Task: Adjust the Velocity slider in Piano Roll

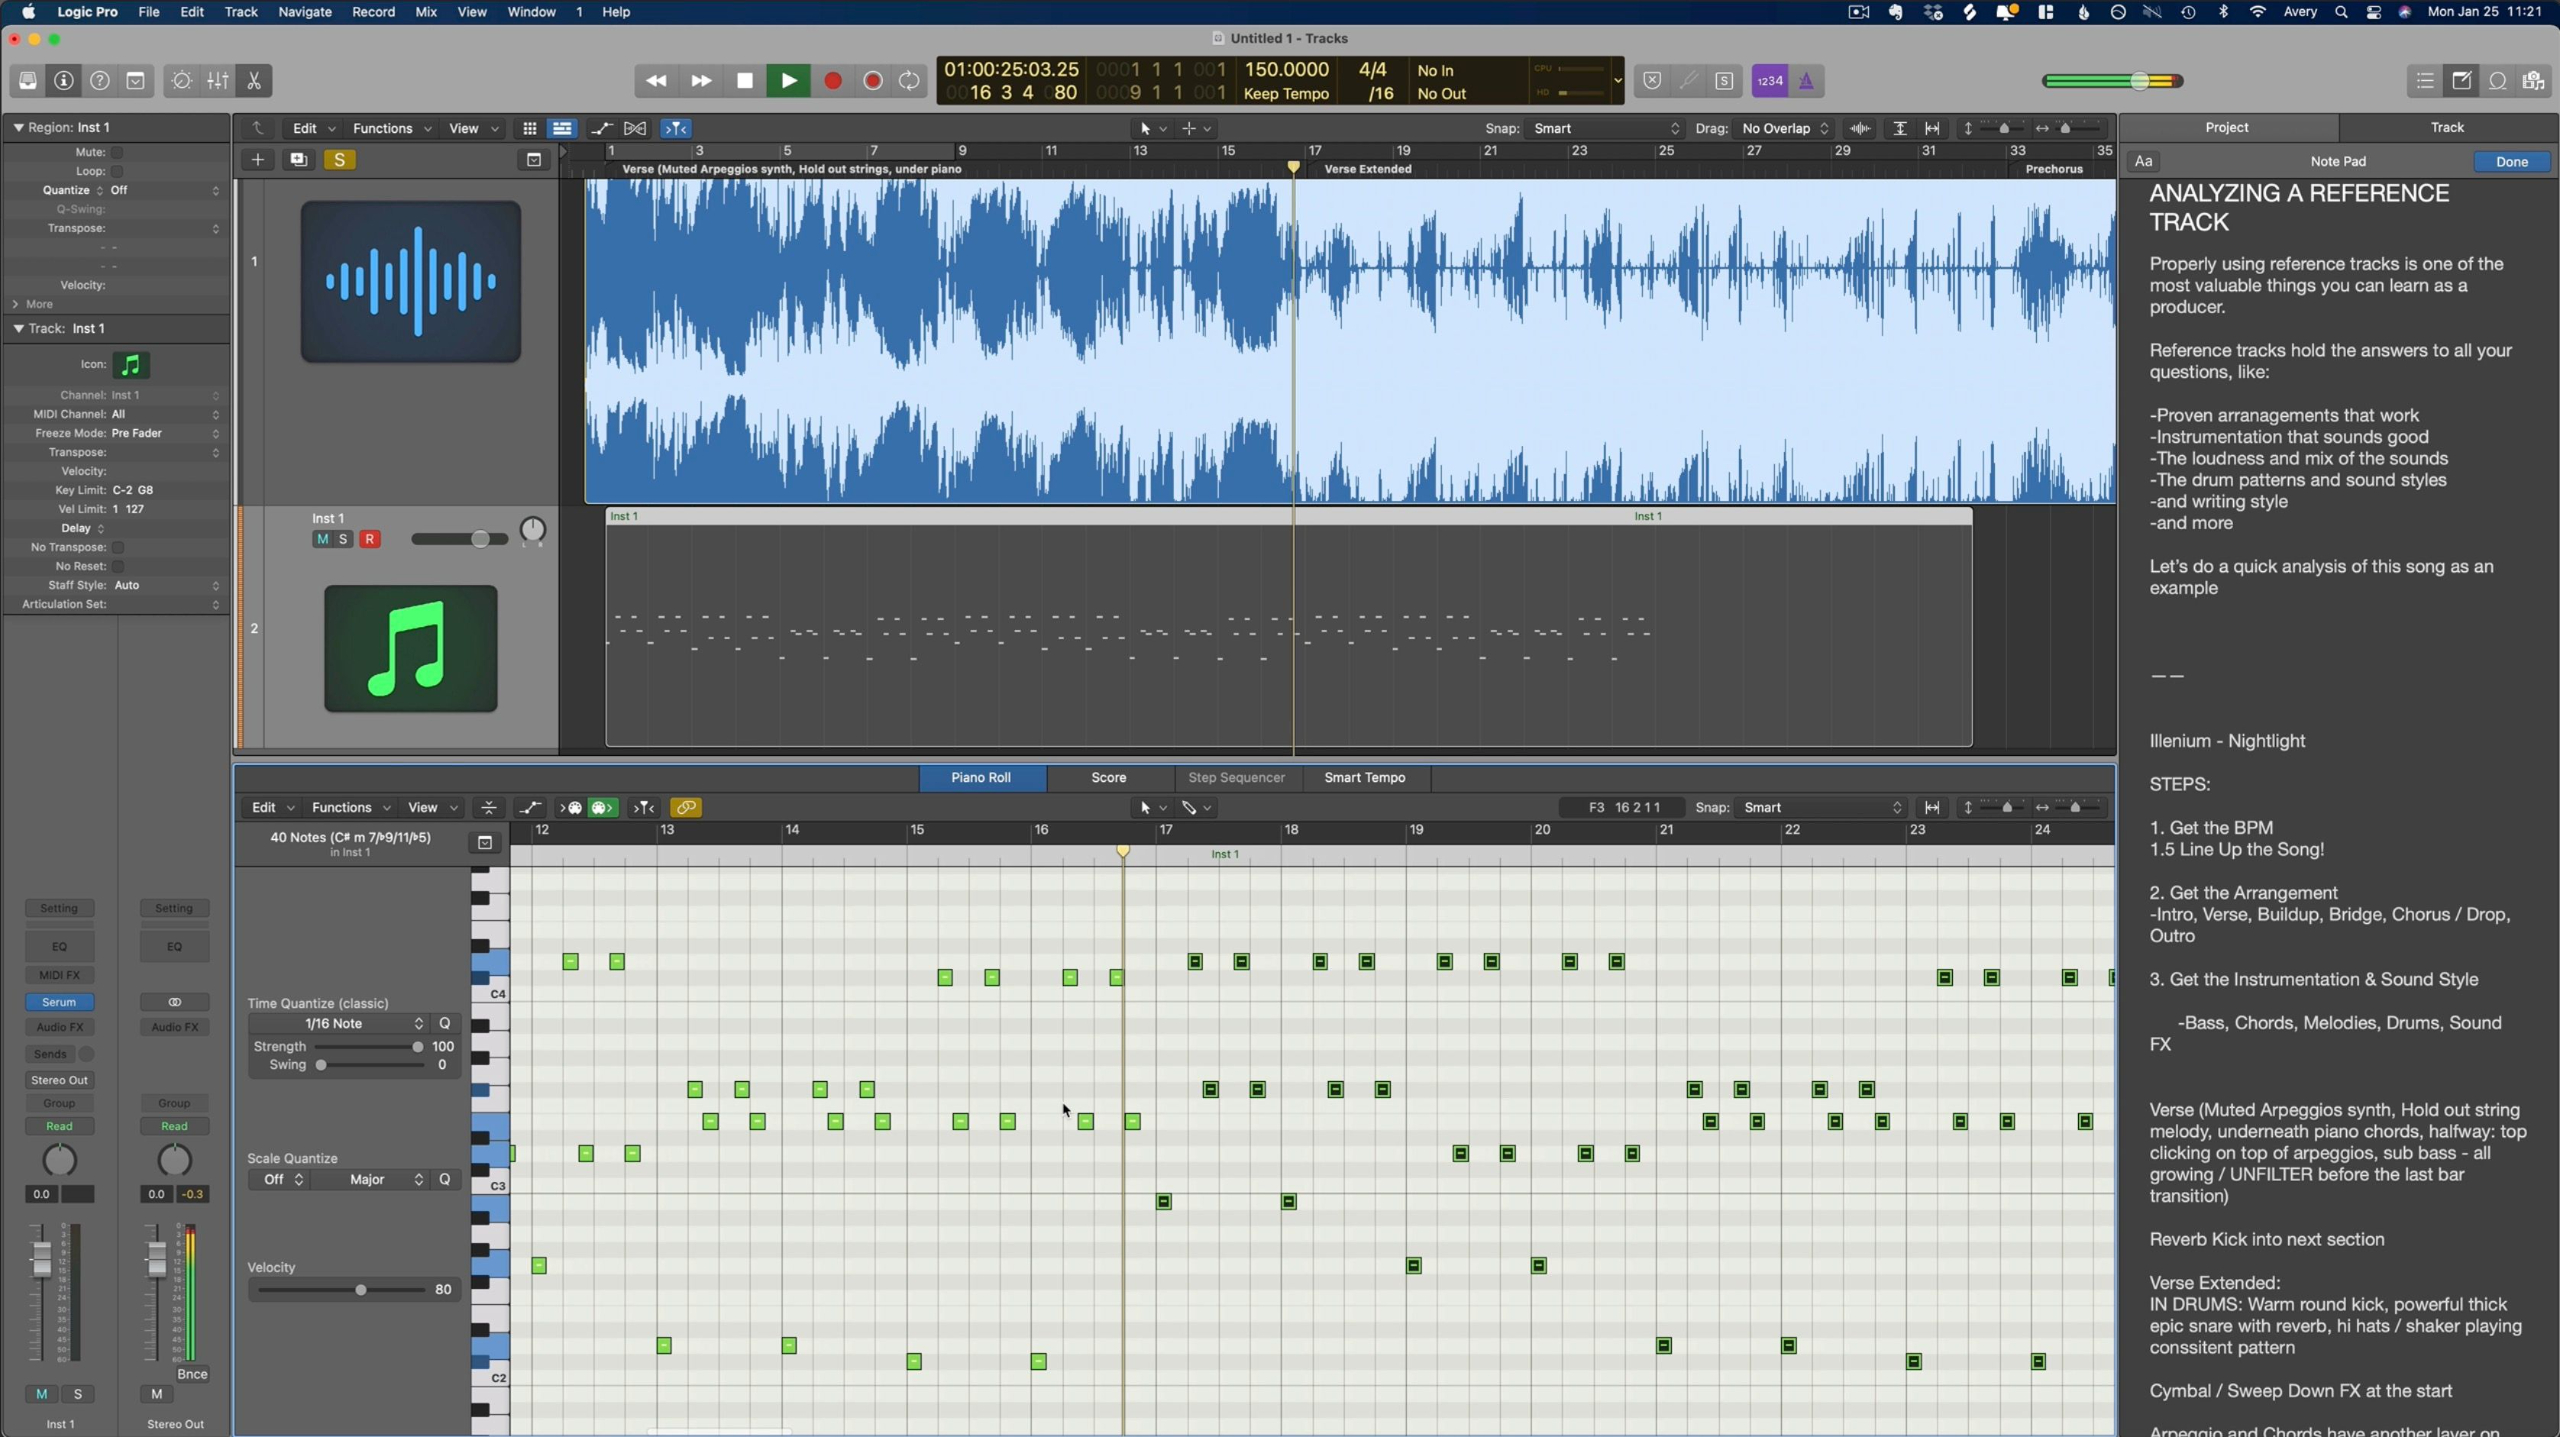Action: coord(361,1290)
